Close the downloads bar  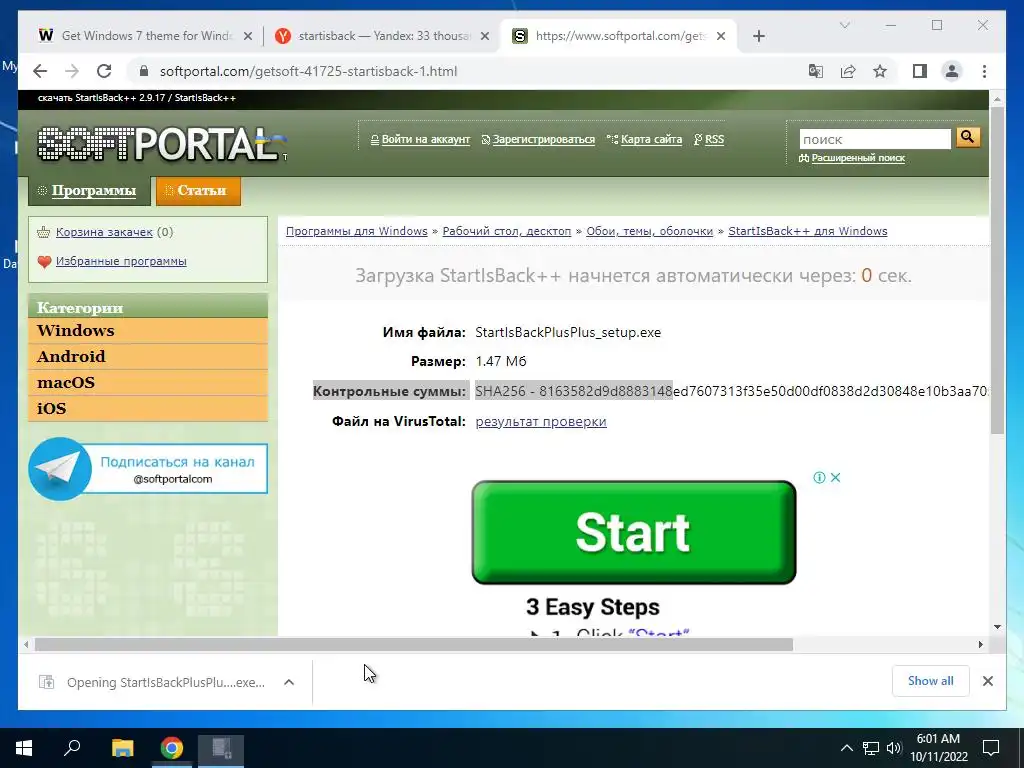[987, 681]
